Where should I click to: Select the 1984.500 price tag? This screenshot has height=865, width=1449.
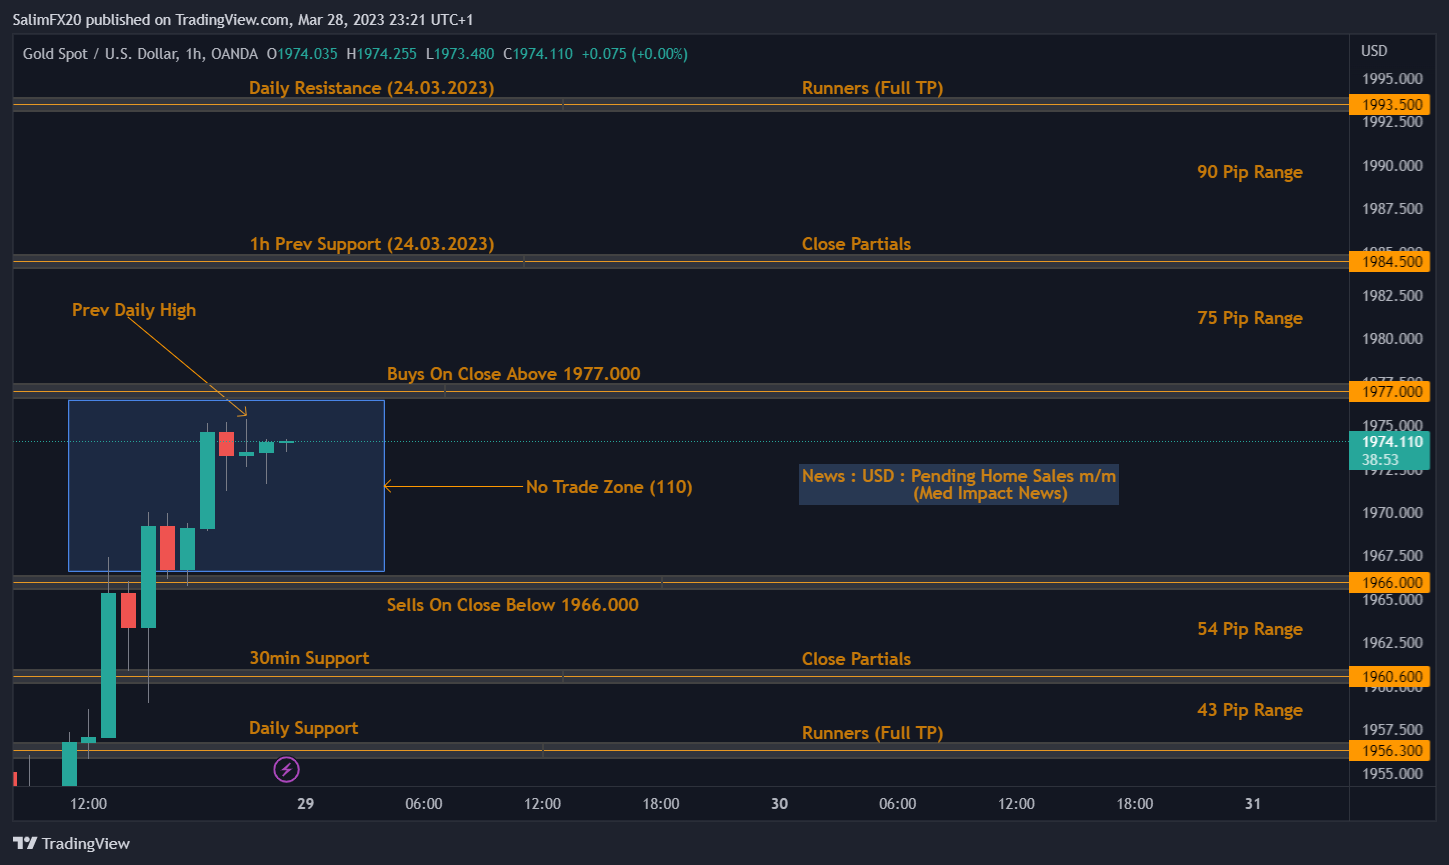click(1388, 261)
